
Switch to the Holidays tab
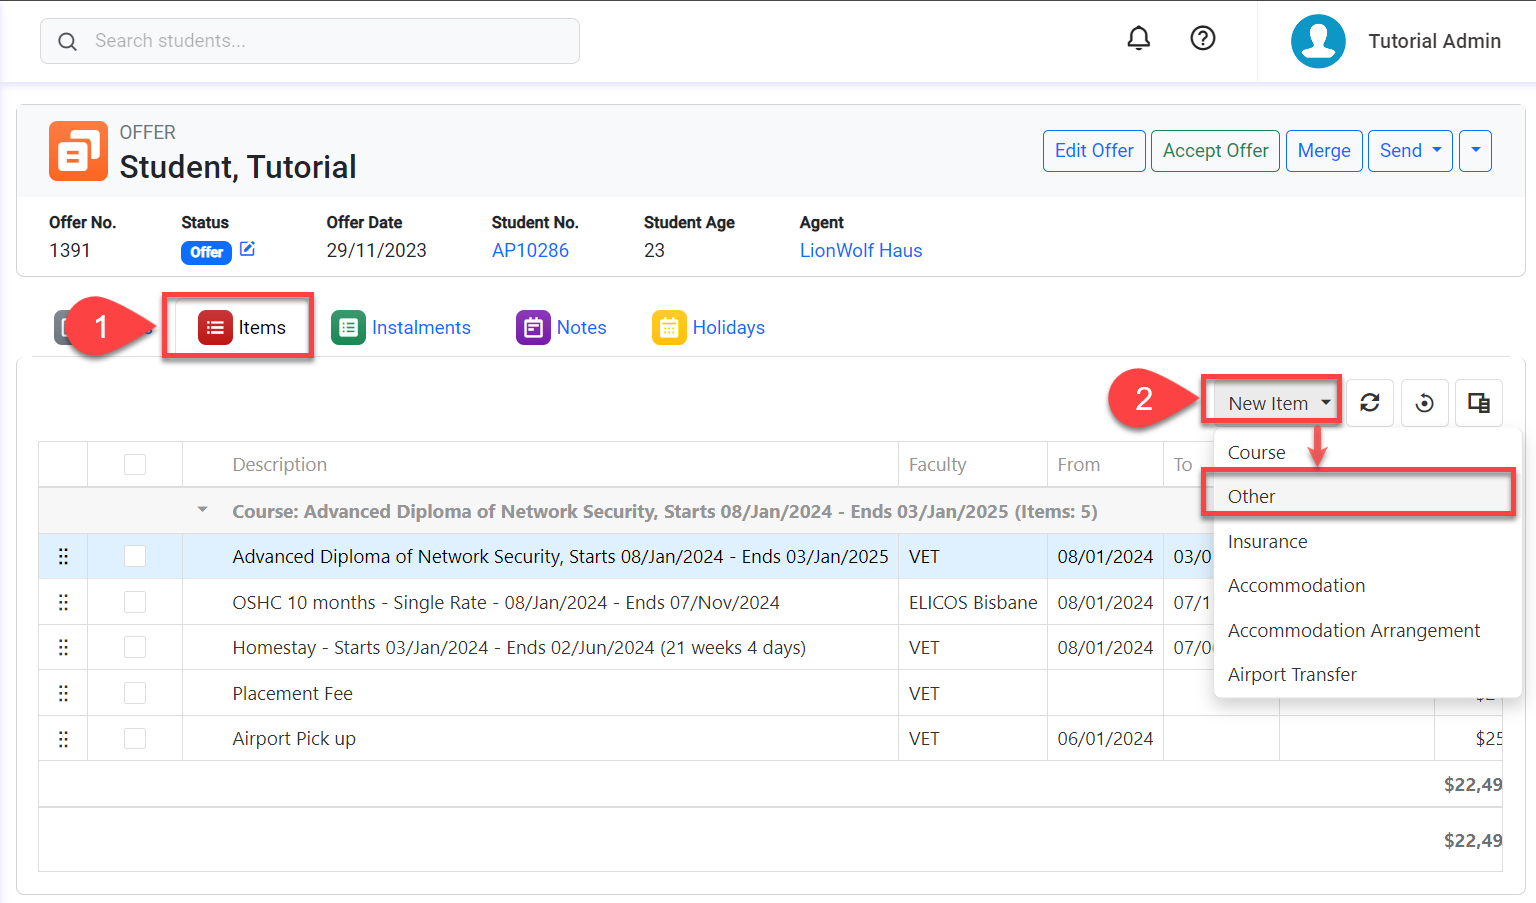coord(708,327)
